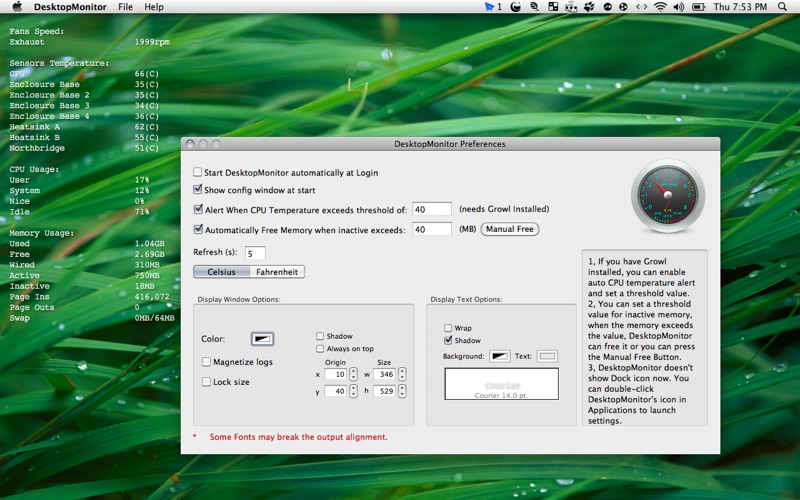The width and height of the screenshot is (800, 500).
Task: Toggle Automatically Free Memory checkbox
Action: point(198,229)
